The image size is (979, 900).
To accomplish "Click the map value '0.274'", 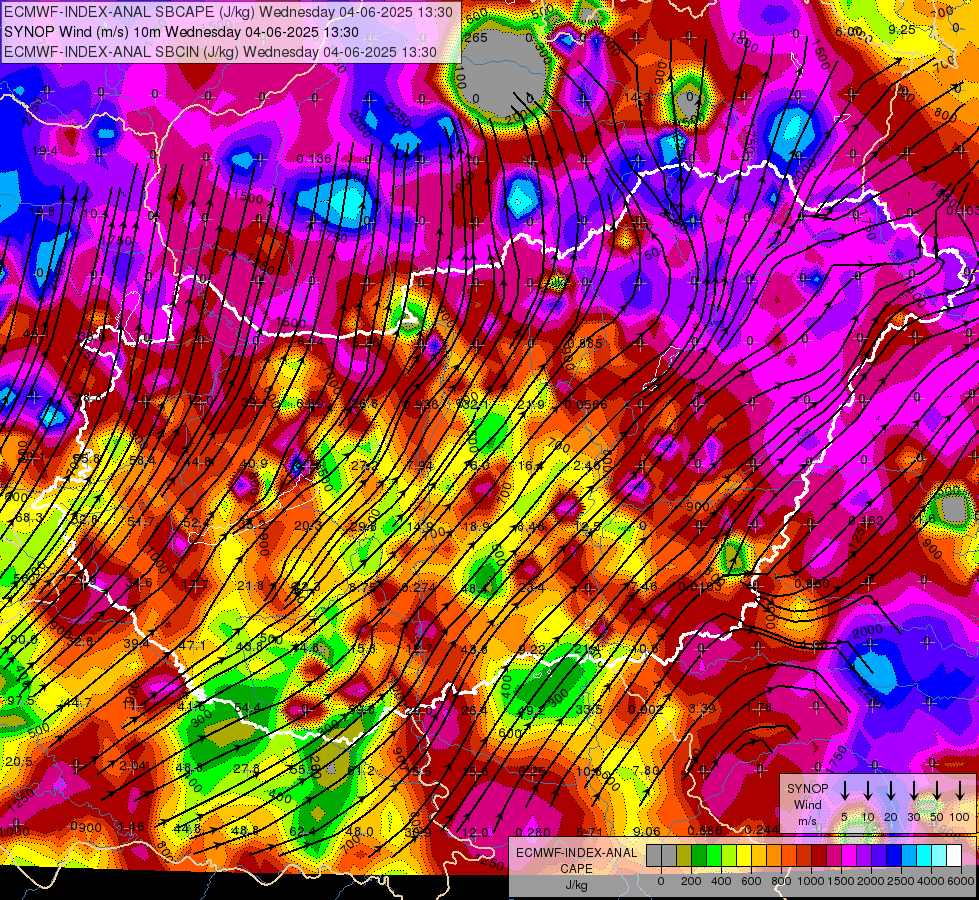I will pyautogui.click(x=419, y=587).
